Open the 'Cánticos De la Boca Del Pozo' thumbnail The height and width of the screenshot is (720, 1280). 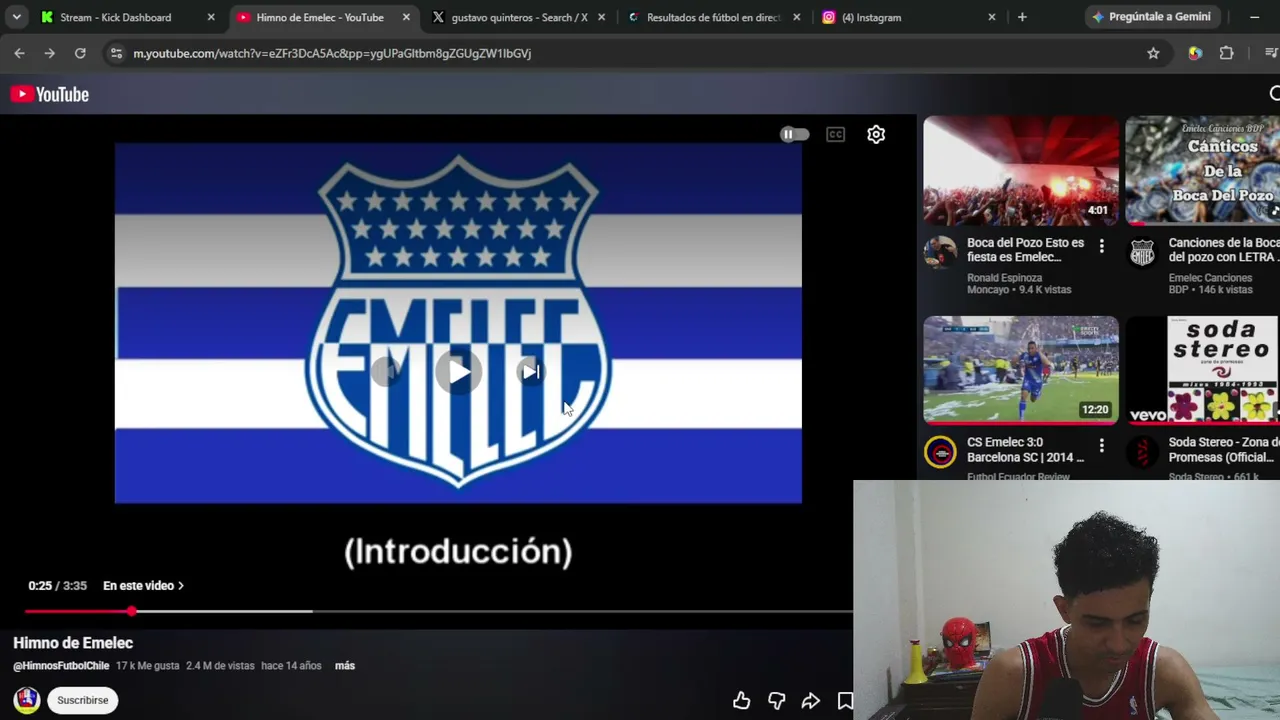pos(1202,170)
